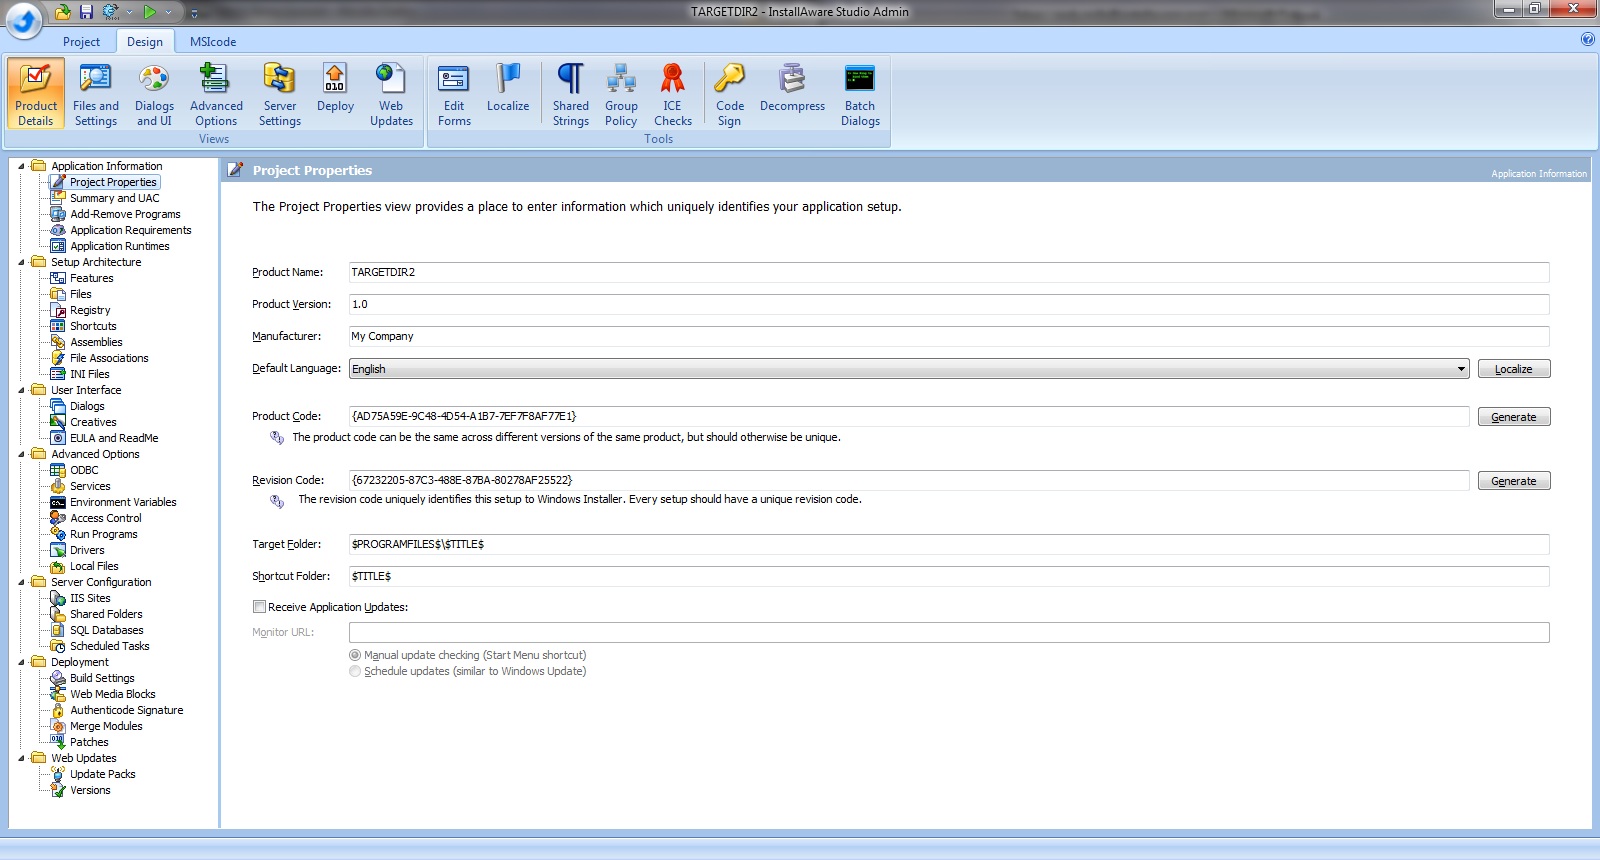Click the Target Folder input field

coord(949,544)
